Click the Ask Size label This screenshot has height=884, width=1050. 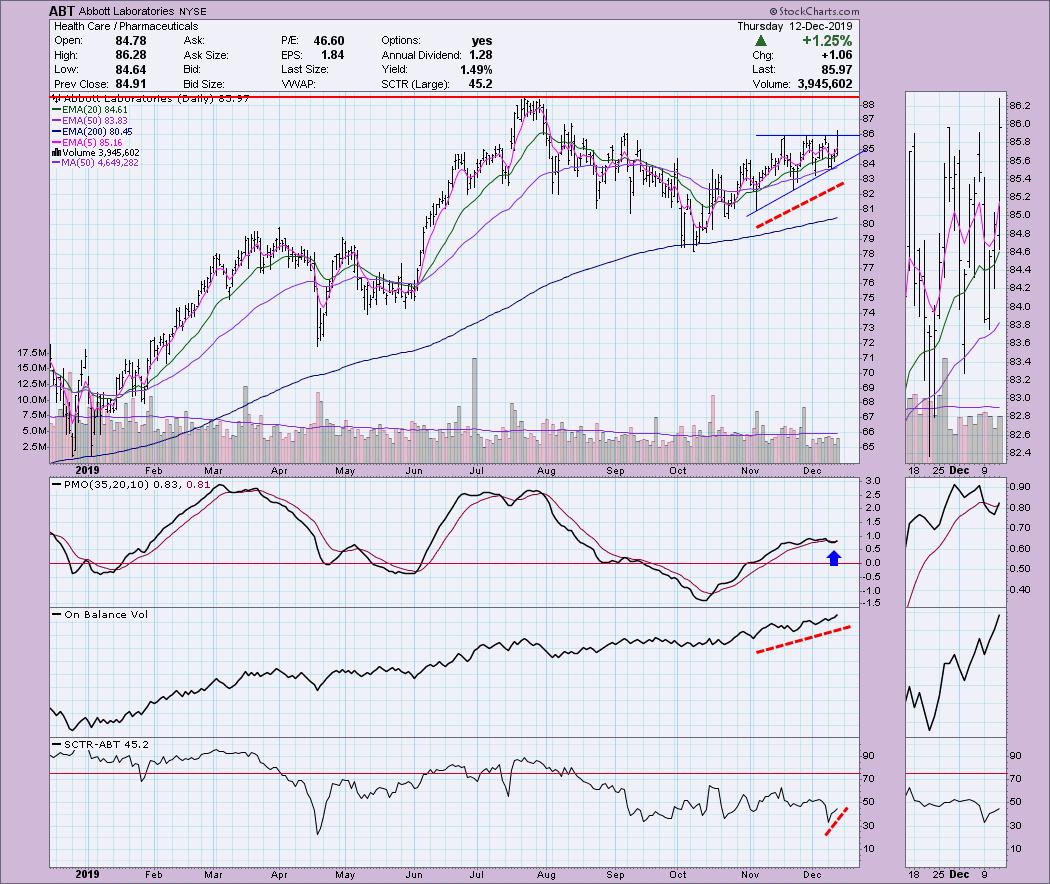tap(206, 56)
